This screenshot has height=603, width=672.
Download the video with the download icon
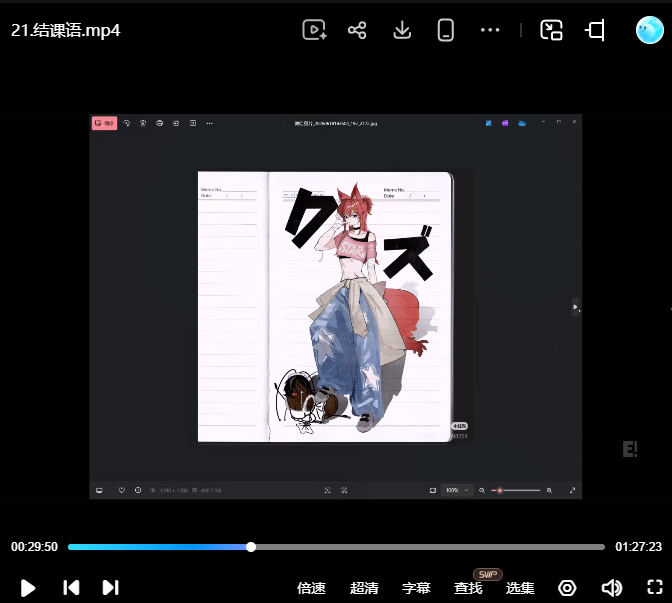tap(402, 30)
